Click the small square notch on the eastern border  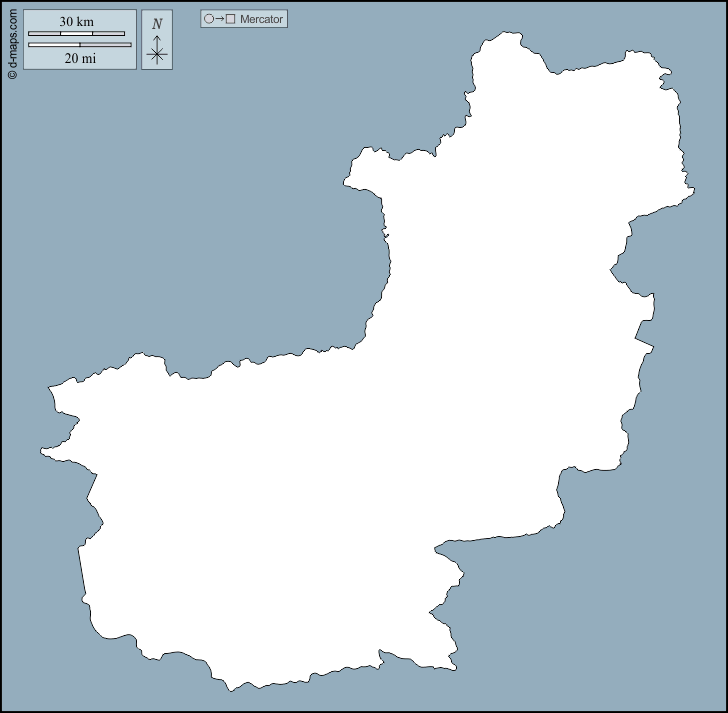[x=644, y=346]
